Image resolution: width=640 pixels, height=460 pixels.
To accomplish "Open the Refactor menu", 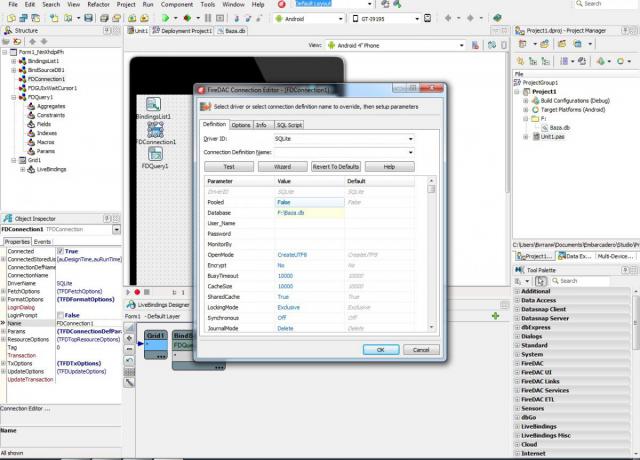I will (x=98, y=4).
